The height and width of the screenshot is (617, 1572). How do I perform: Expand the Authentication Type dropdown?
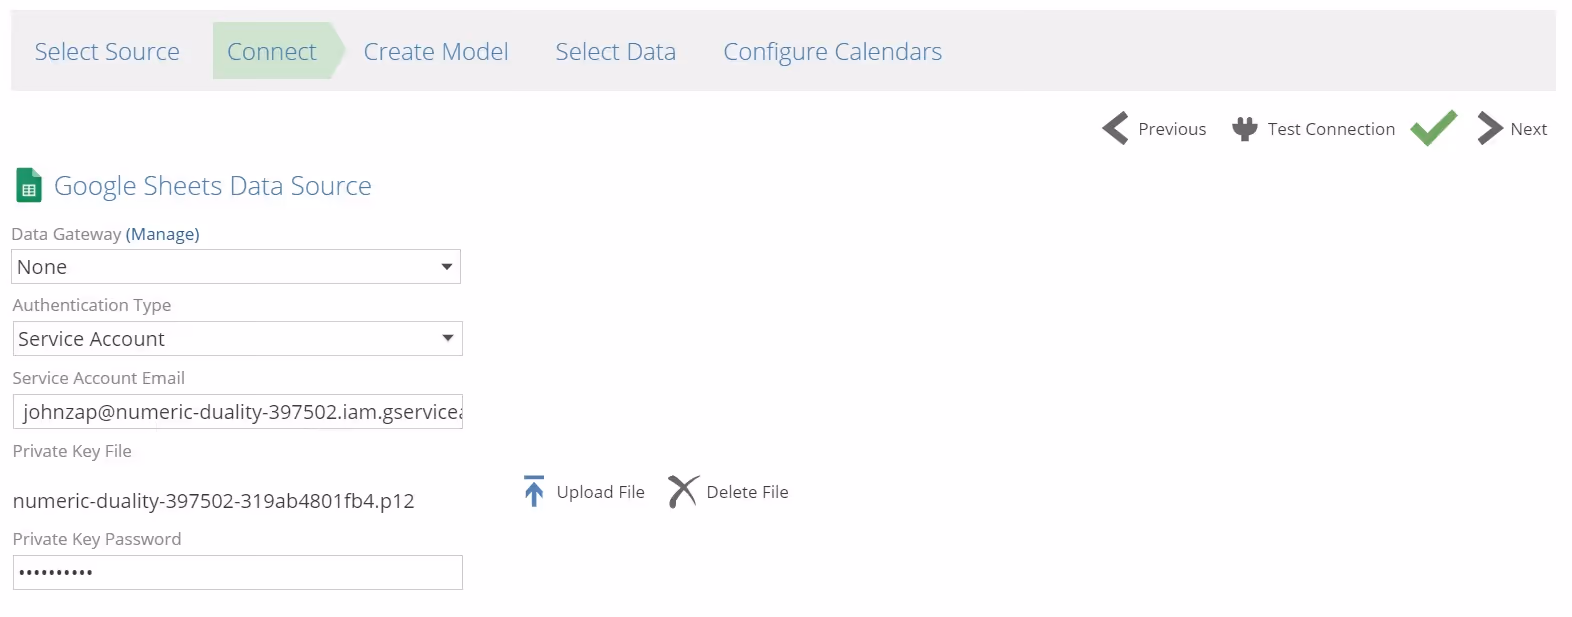pos(237,339)
